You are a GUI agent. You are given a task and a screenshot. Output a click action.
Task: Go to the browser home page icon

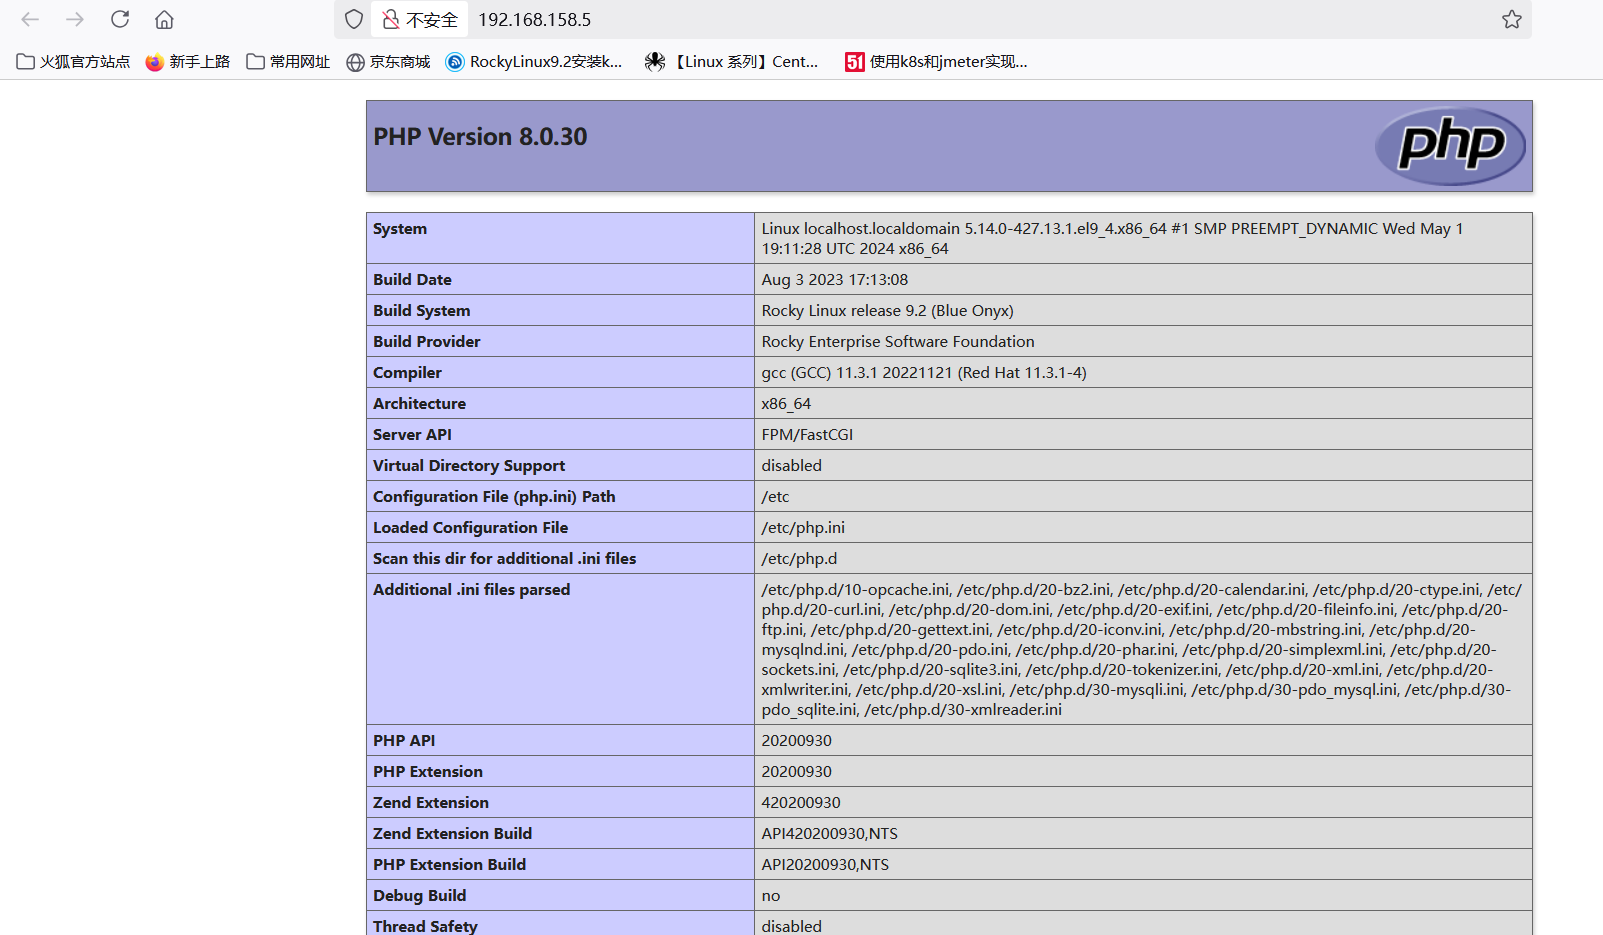click(164, 19)
